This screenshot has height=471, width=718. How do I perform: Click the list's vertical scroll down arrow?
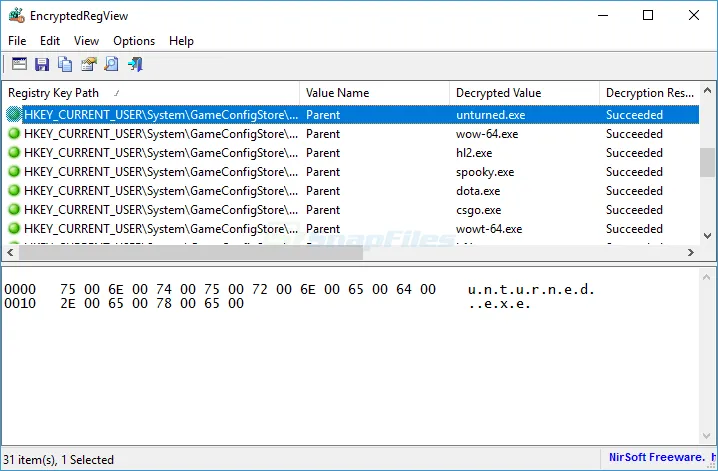pyautogui.click(x=707, y=236)
